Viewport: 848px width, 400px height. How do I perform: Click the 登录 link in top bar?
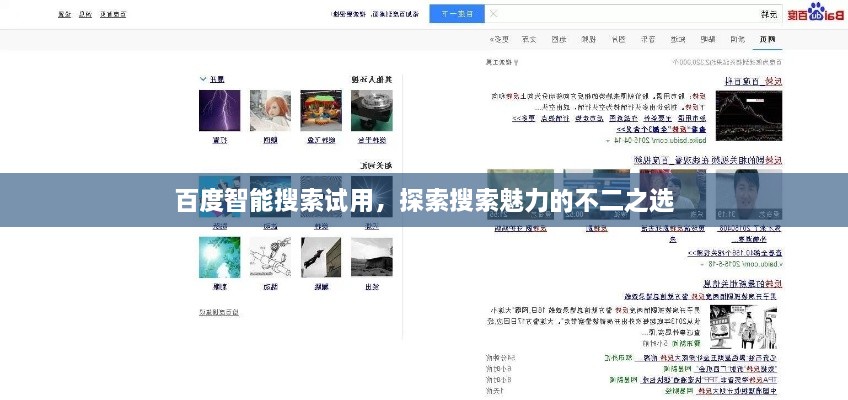pyautogui.click(x=64, y=14)
